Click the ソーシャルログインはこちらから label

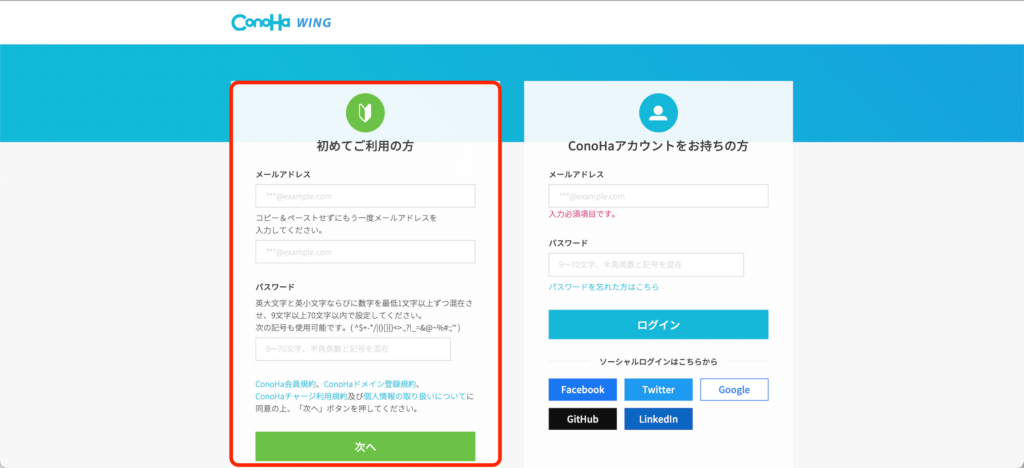pyautogui.click(x=658, y=361)
